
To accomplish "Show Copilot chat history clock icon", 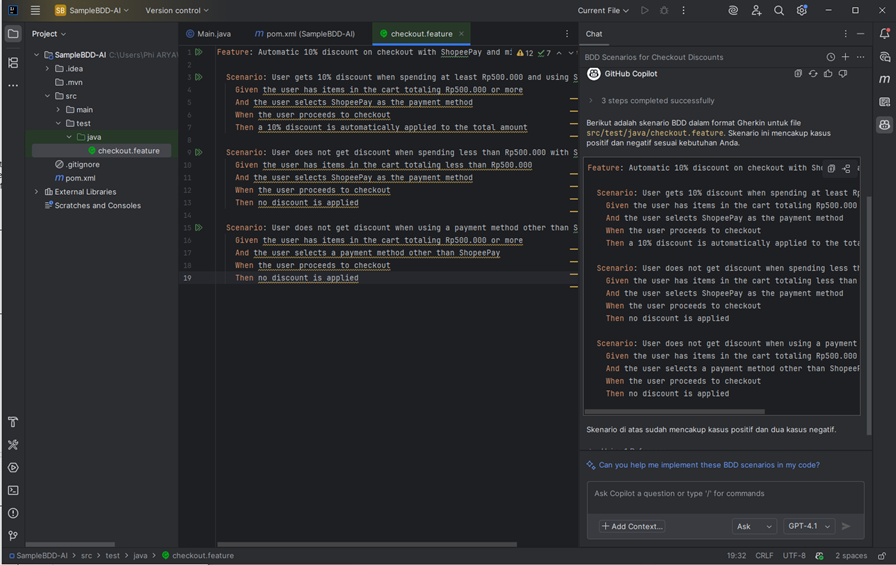I will point(830,57).
